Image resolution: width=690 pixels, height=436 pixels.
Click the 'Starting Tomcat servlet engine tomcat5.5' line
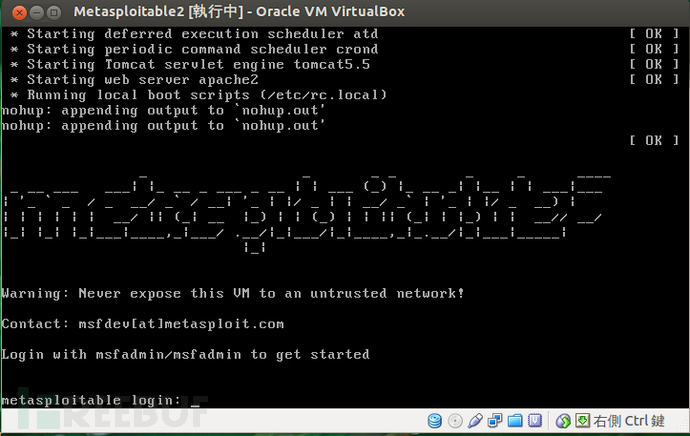[190, 65]
